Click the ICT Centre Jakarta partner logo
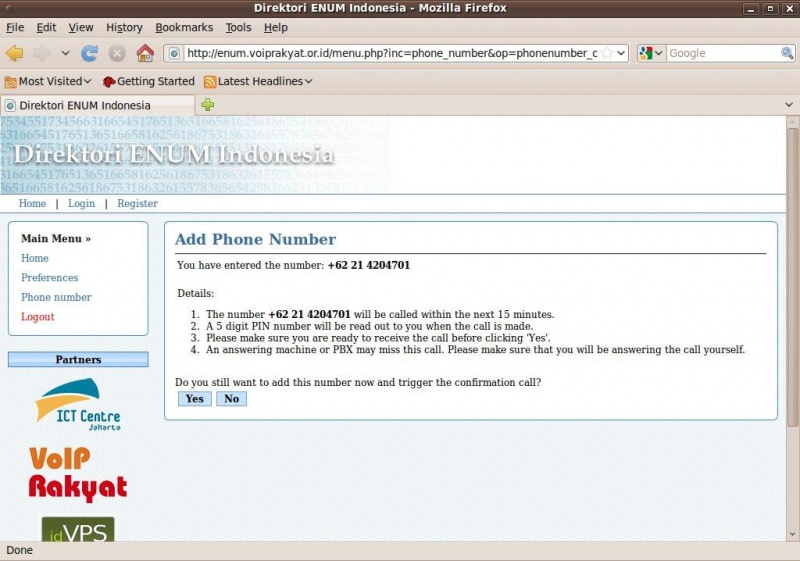The image size is (800, 561). pos(77,404)
